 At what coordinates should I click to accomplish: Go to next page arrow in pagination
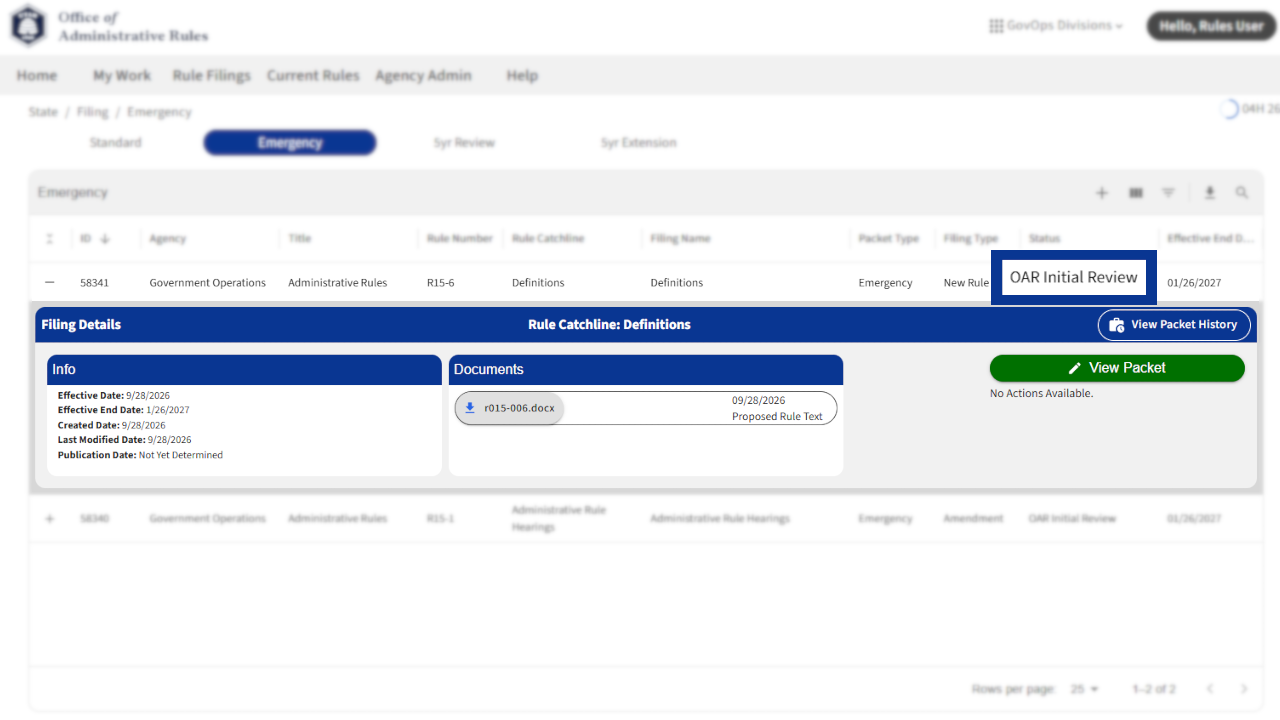(x=1244, y=689)
